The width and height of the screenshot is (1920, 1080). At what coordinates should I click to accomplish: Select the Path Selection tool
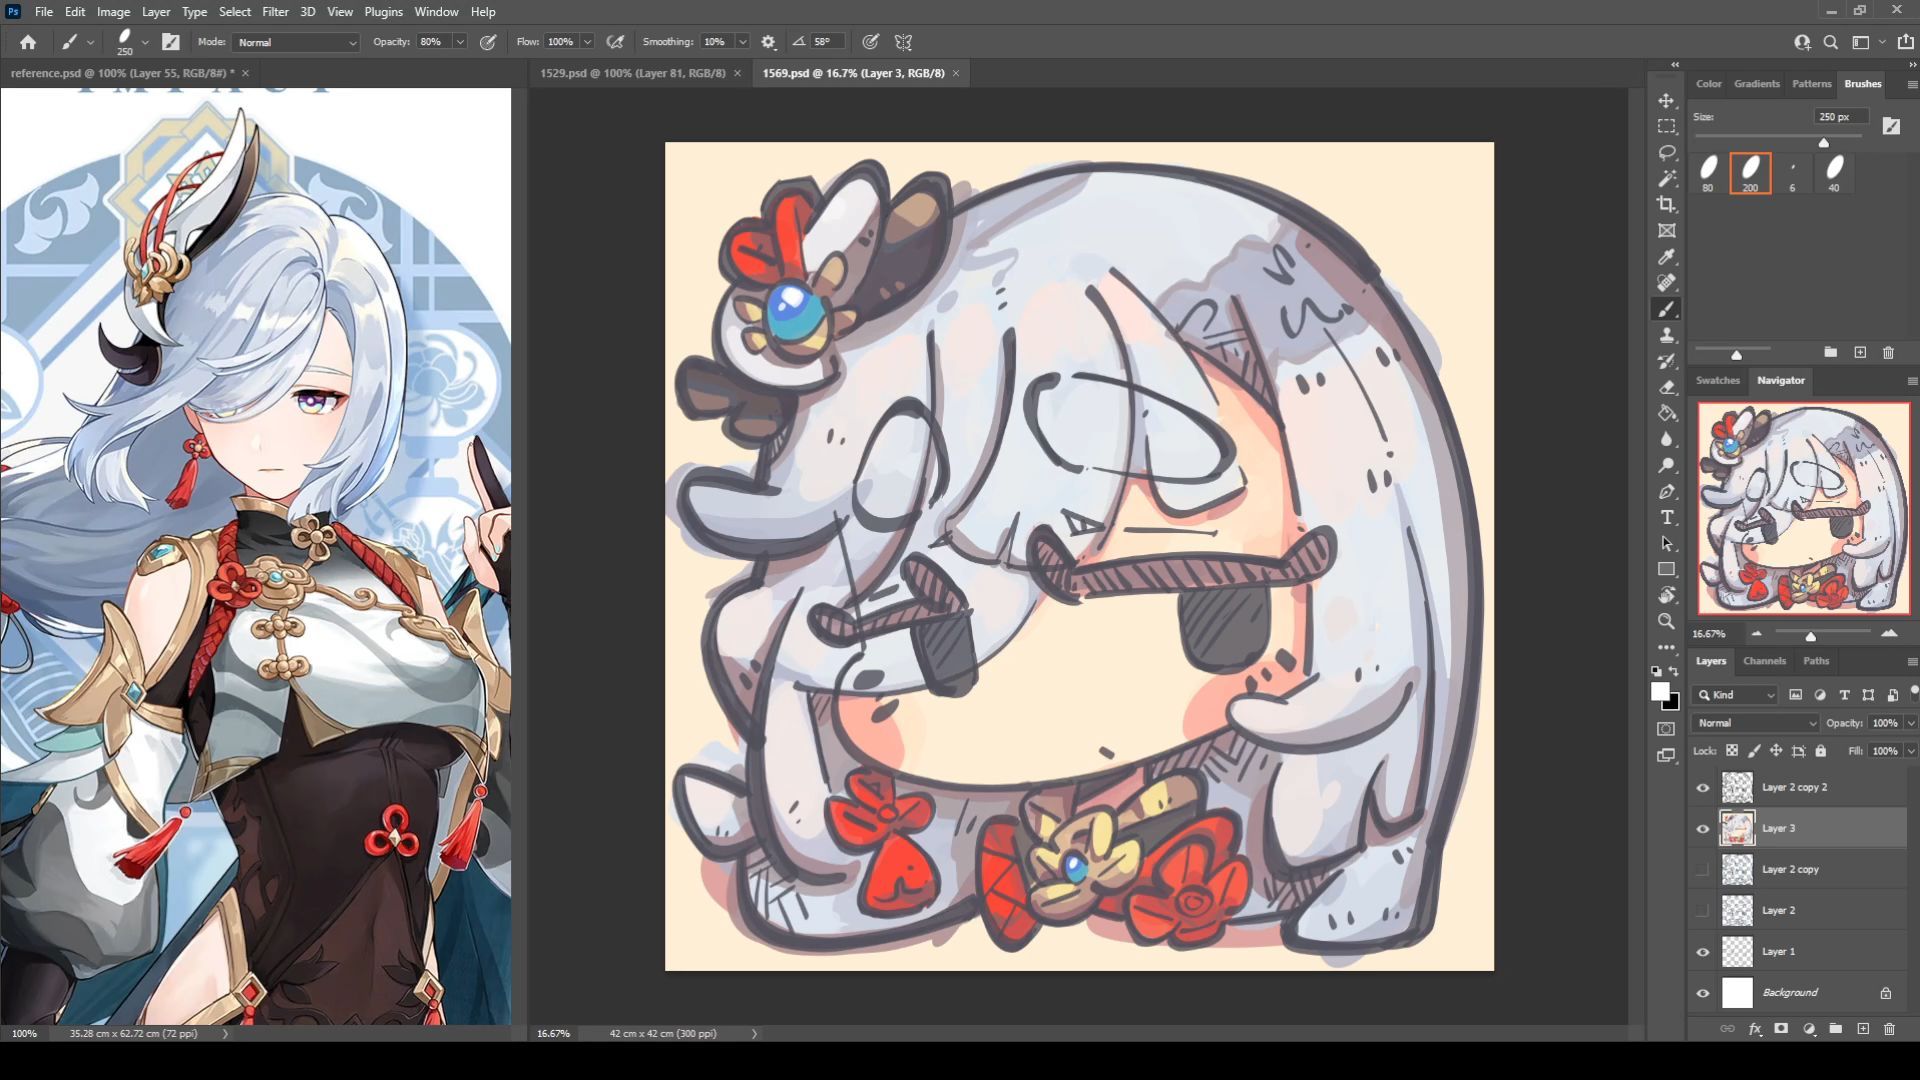point(1666,543)
